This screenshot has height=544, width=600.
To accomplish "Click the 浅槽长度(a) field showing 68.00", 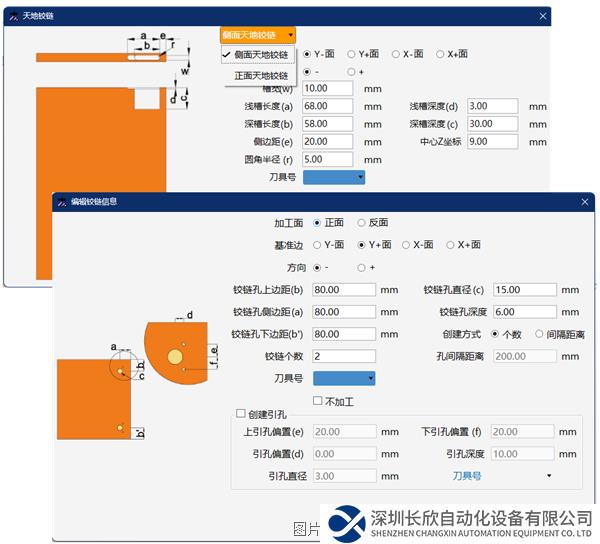I will coord(328,106).
